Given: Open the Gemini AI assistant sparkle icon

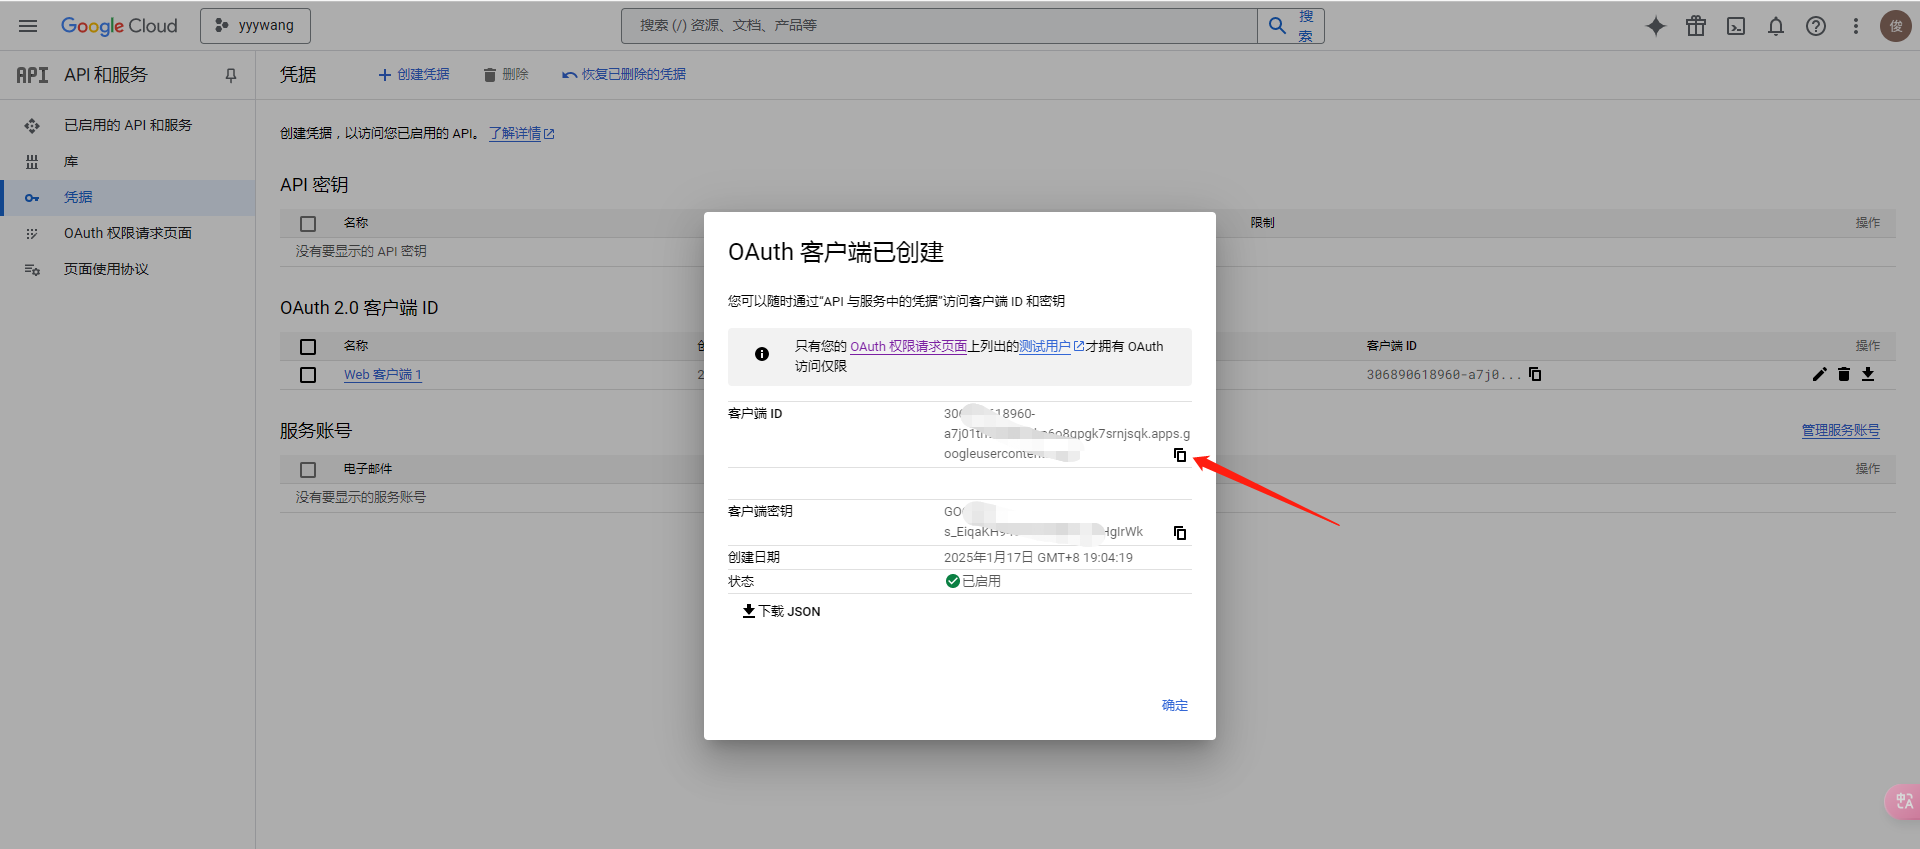Looking at the screenshot, I should [x=1656, y=26].
